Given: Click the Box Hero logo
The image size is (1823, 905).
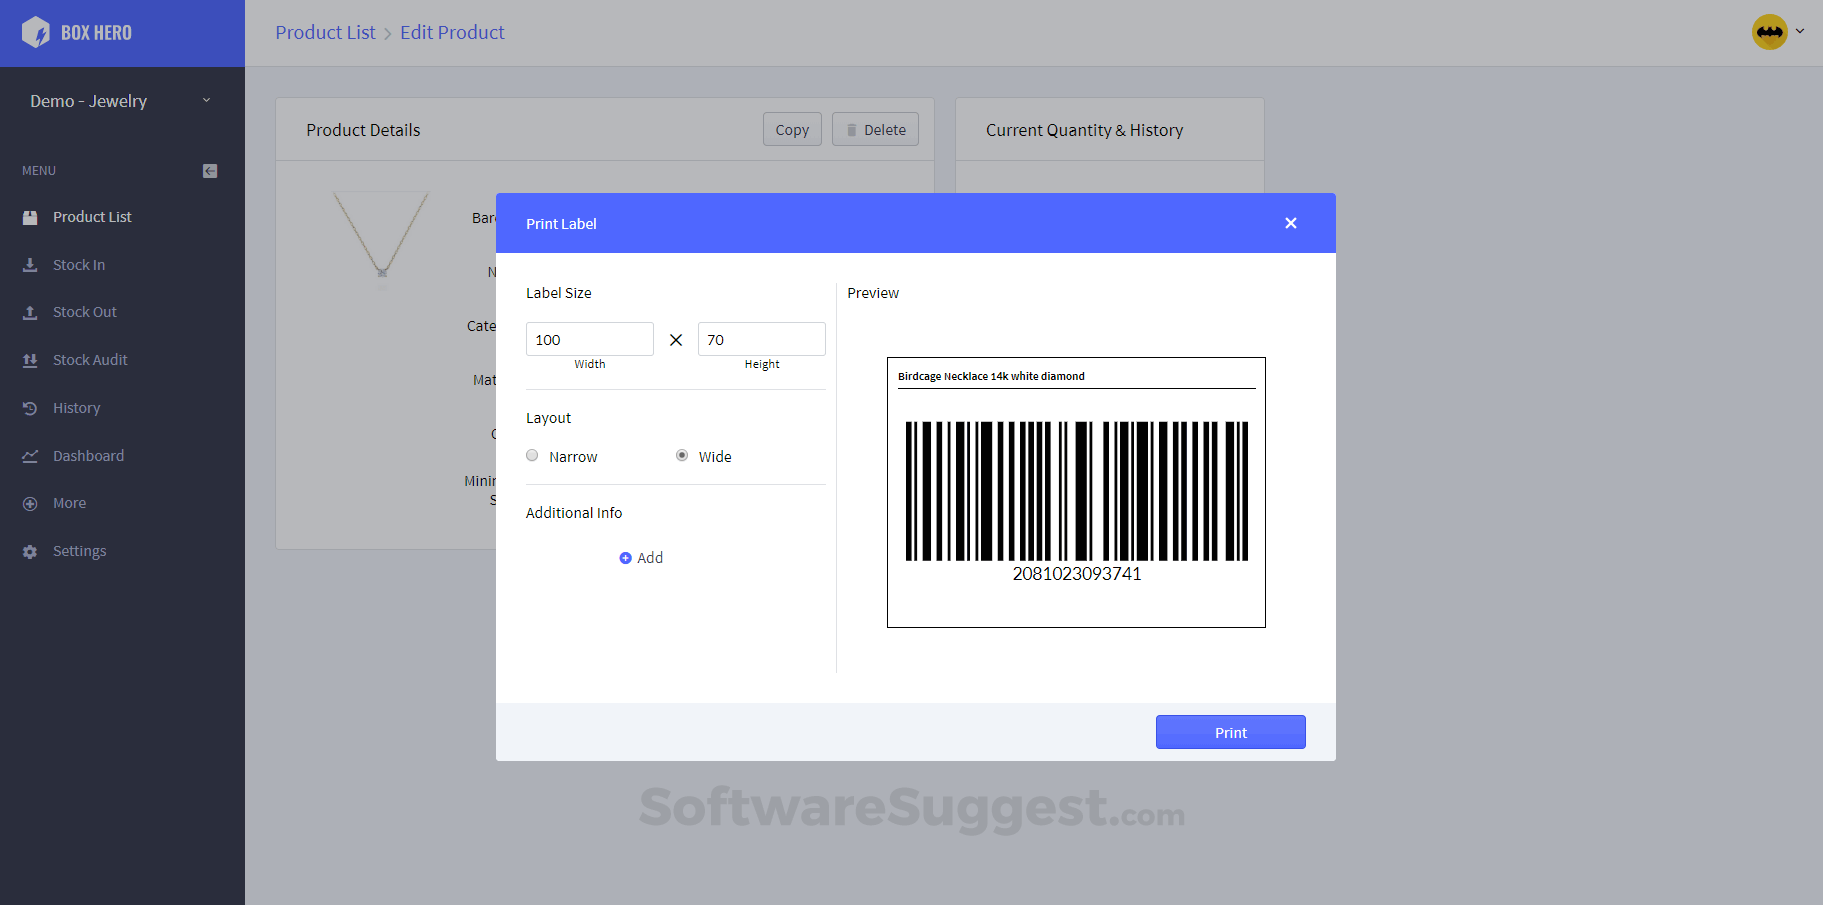Looking at the screenshot, I should 79,32.
